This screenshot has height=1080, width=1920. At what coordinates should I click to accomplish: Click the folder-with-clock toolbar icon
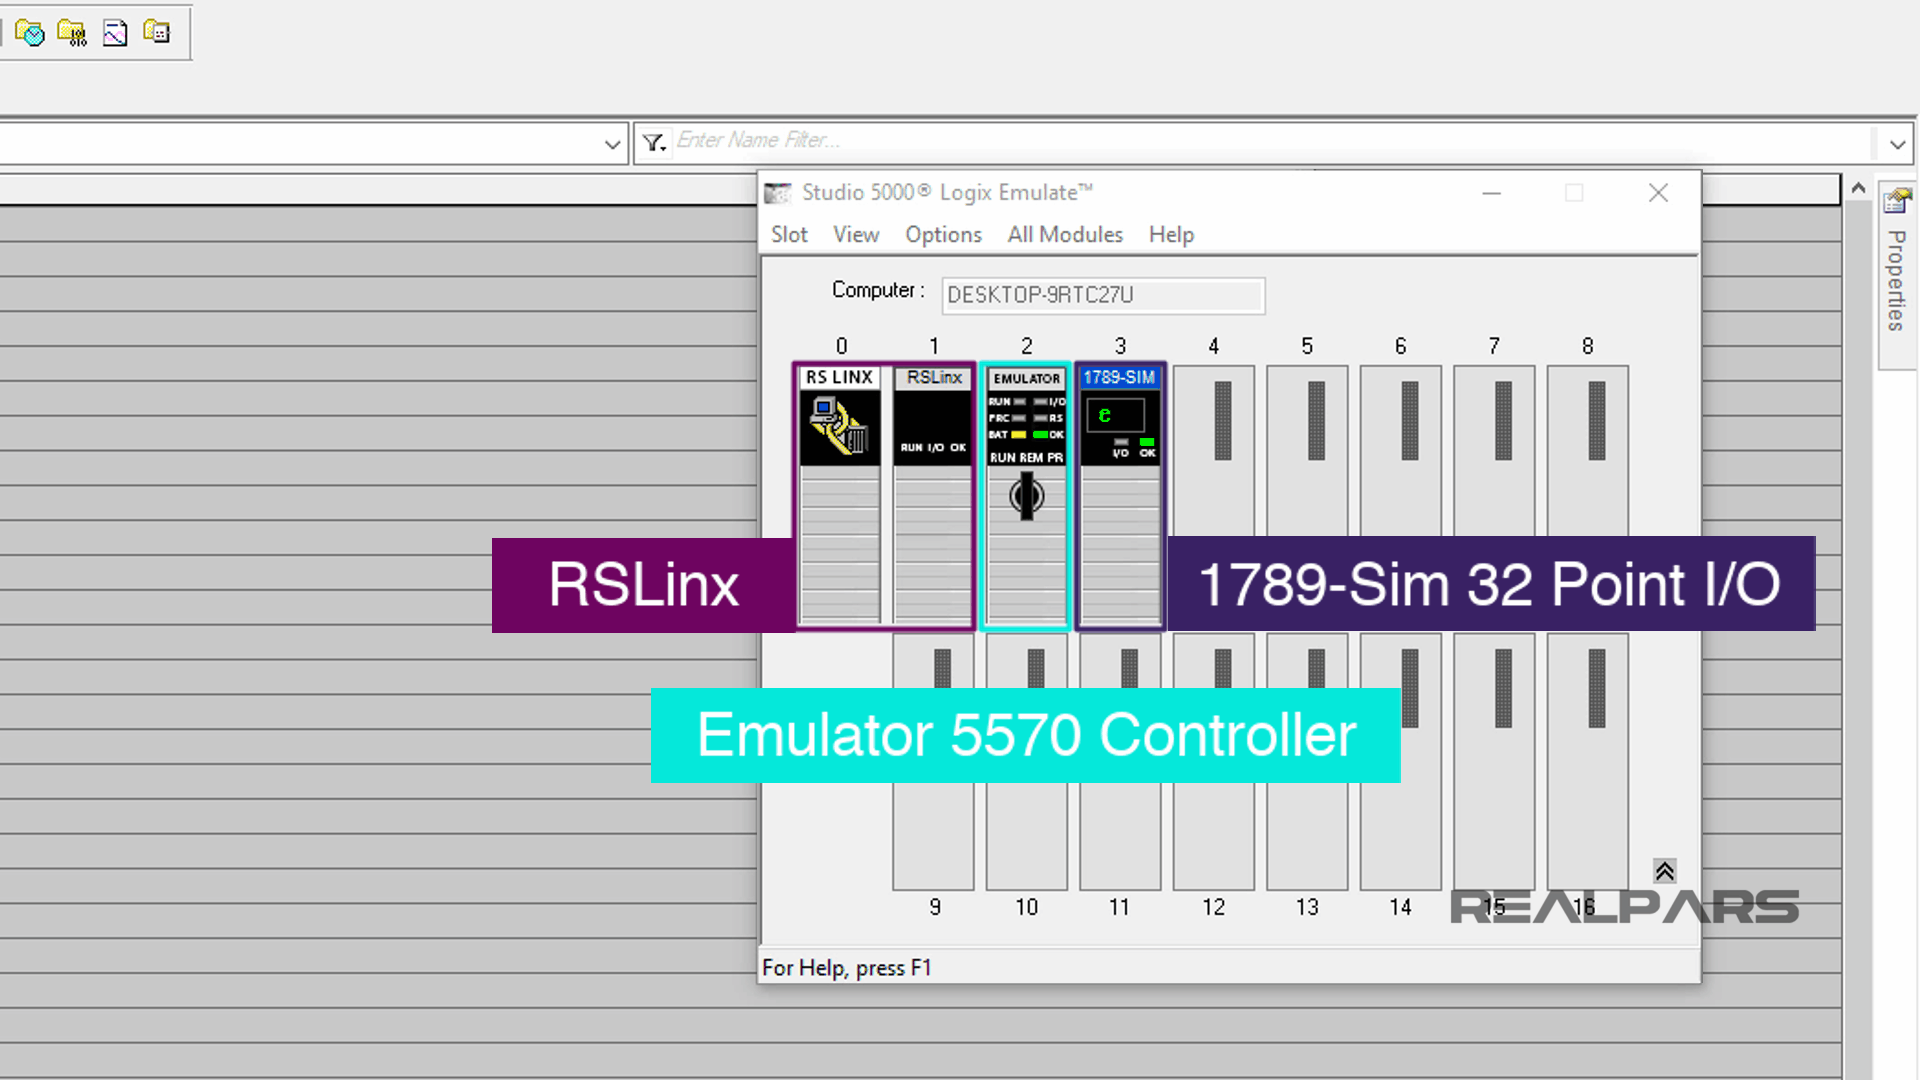(30, 33)
